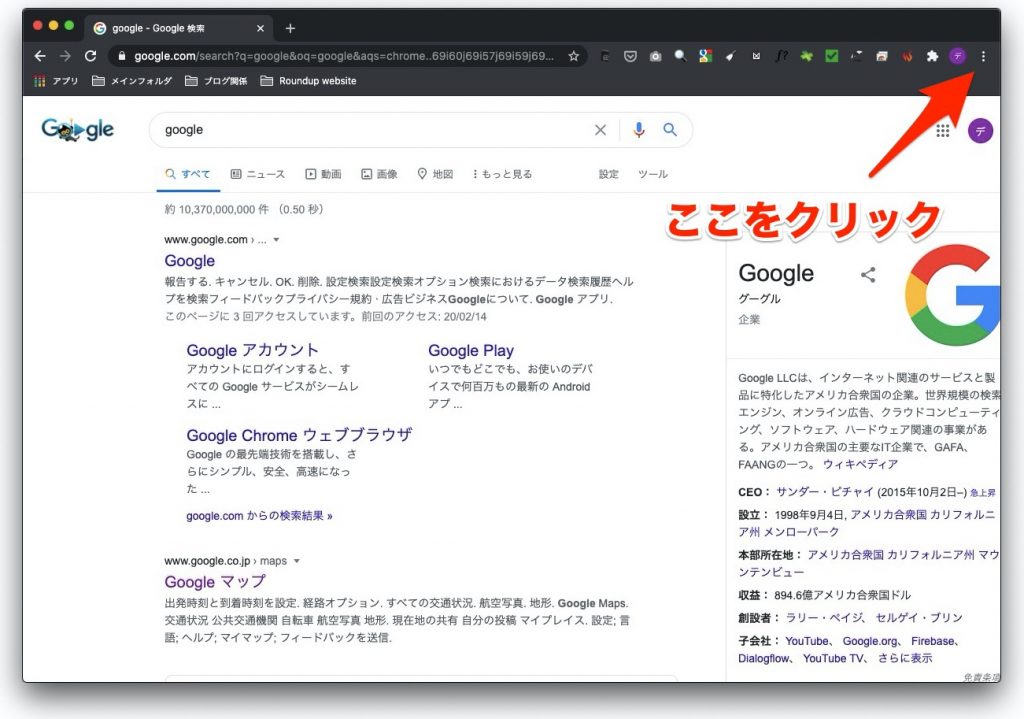Screen dimensions: 1024x719
Task: Click the address bar URL field
Action: 344,56
